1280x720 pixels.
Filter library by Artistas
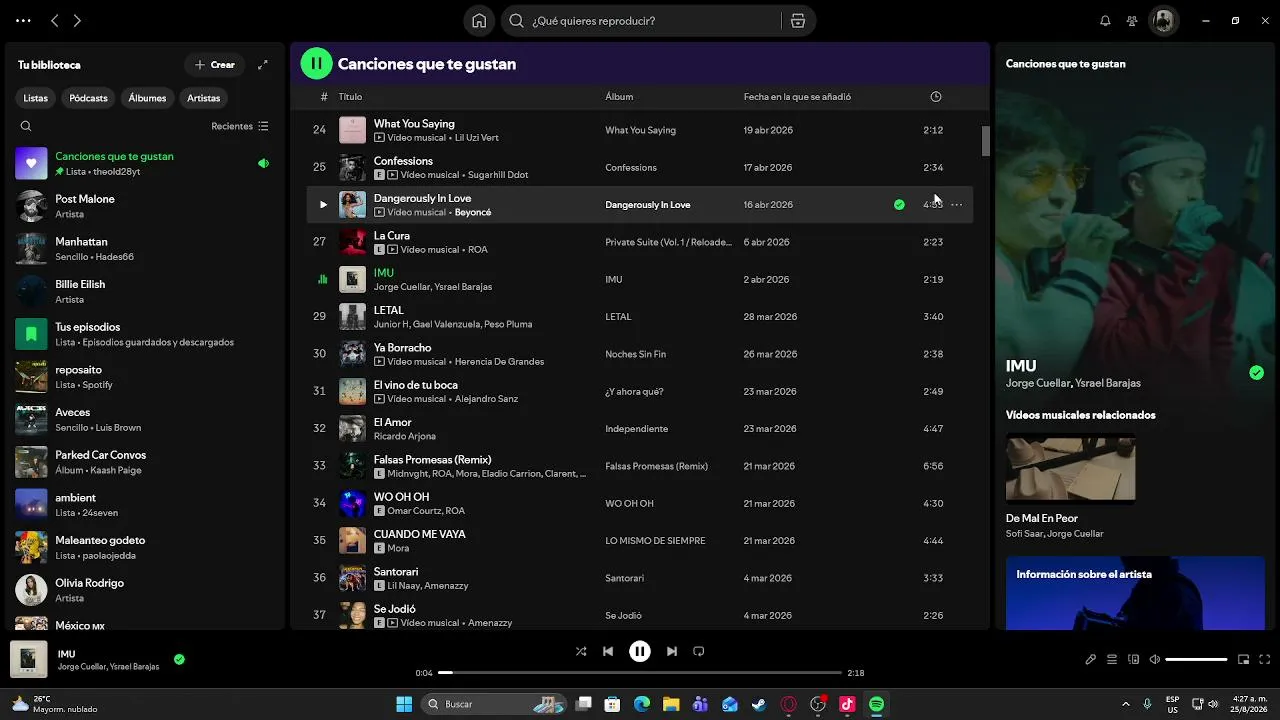coord(204,98)
